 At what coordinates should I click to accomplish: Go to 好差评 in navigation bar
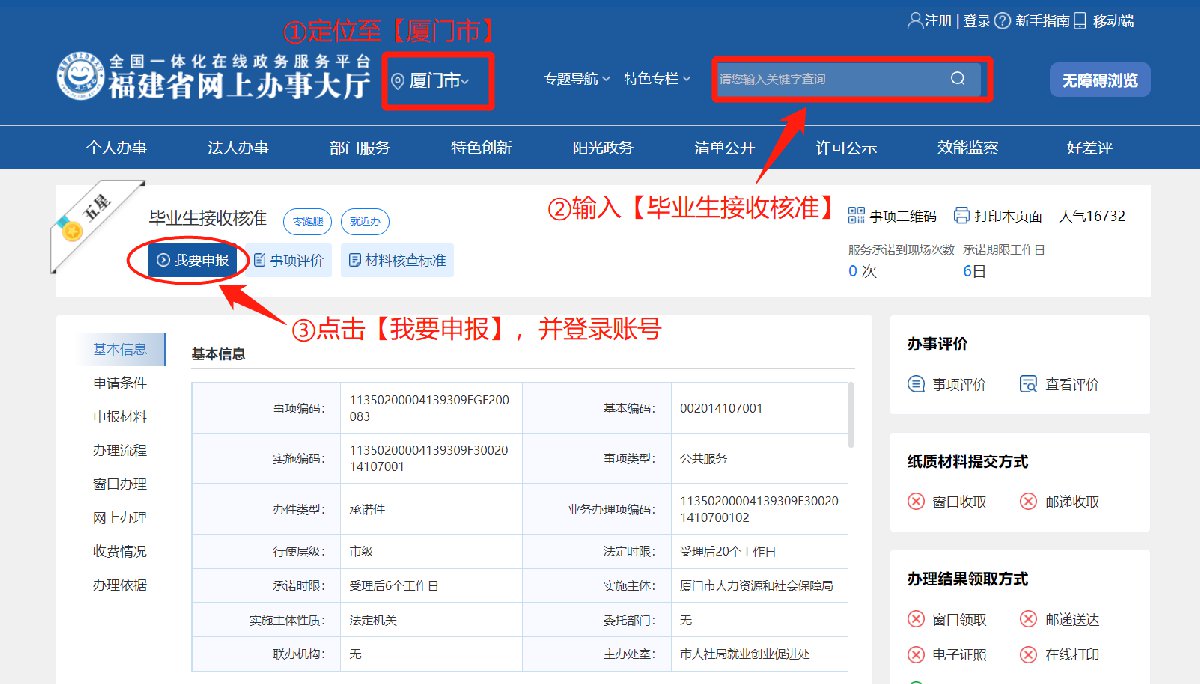1089,148
